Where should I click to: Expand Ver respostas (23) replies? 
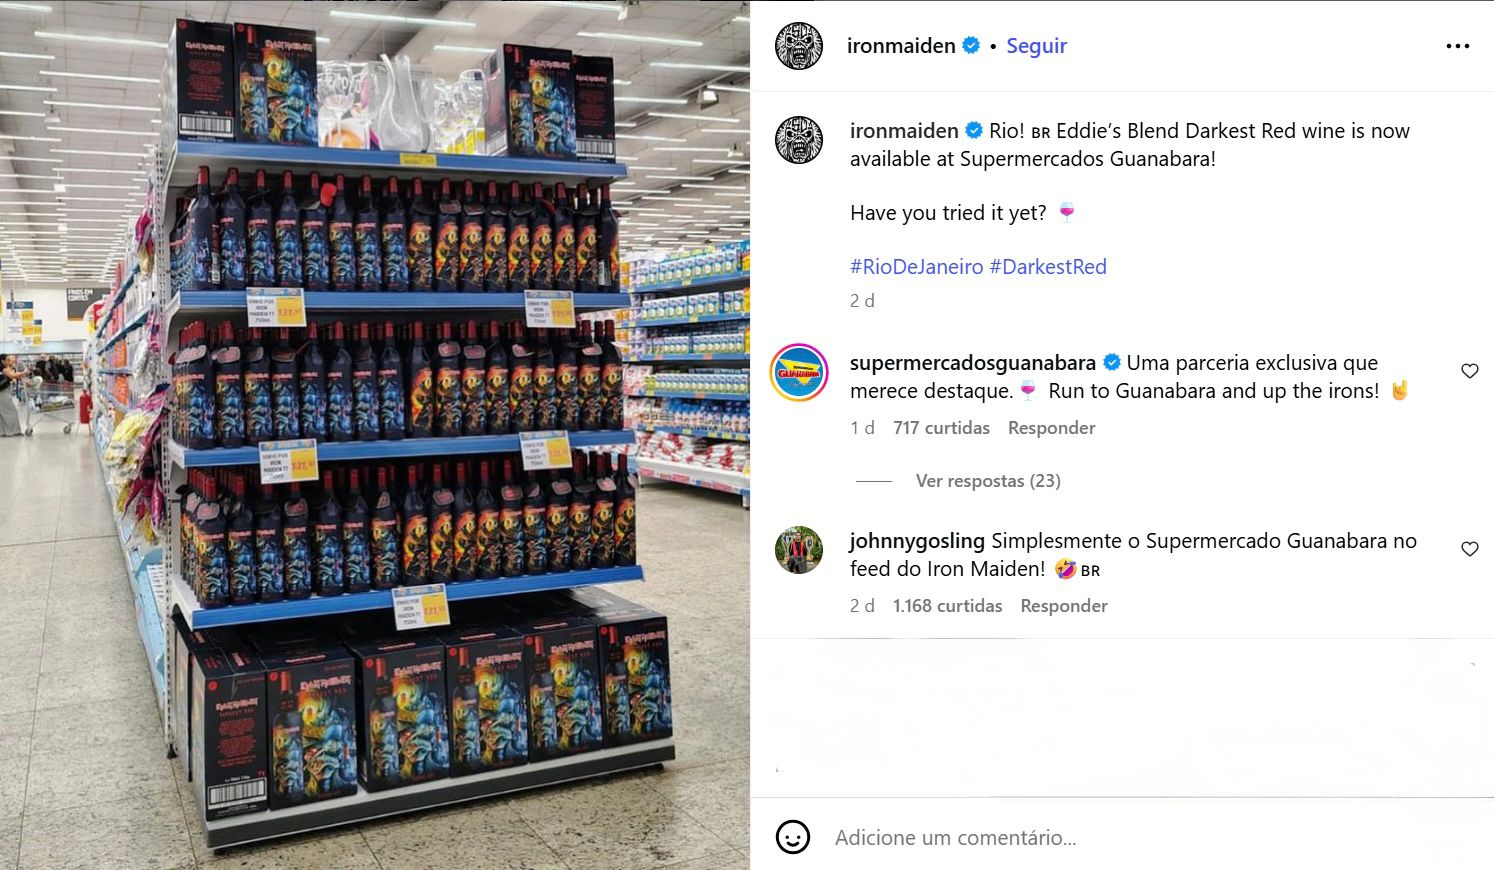click(x=988, y=481)
